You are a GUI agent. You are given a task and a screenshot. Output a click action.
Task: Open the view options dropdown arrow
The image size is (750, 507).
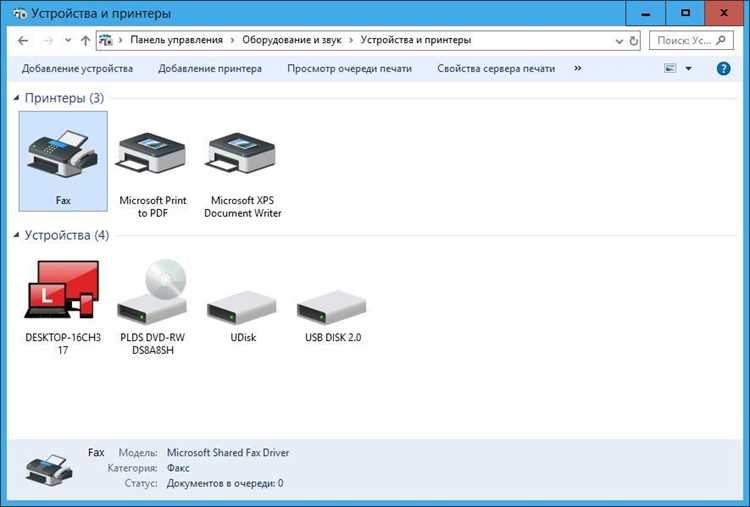688,68
